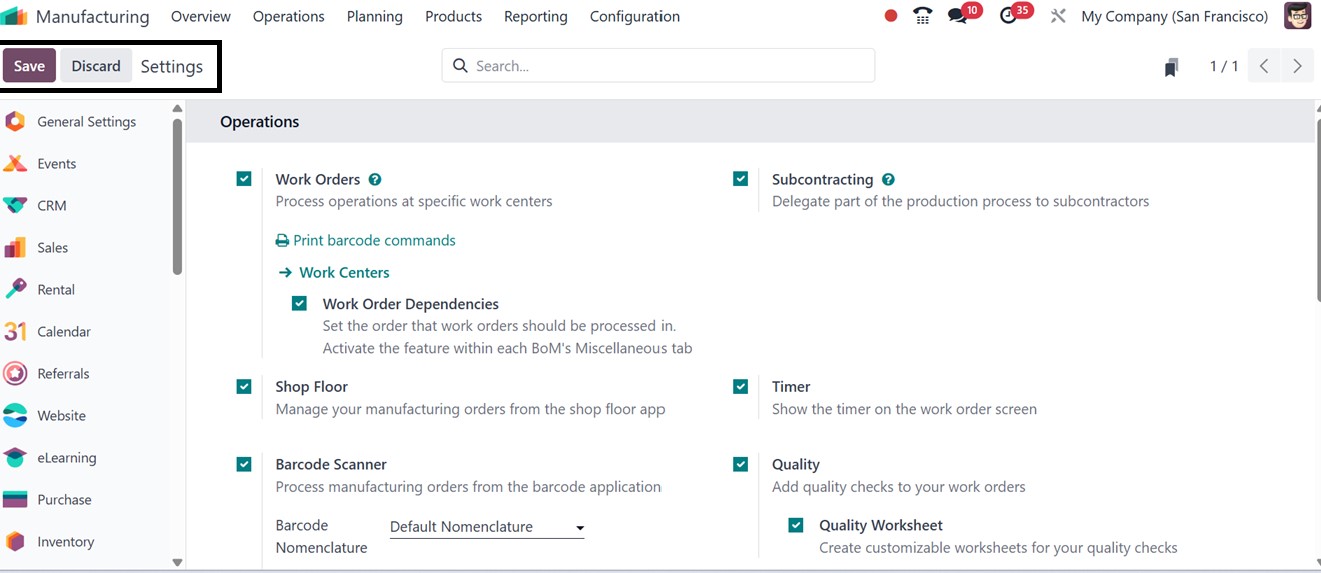The height and width of the screenshot is (573, 1321).
Task: Click the VoIP phone icon
Action: (922, 16)
